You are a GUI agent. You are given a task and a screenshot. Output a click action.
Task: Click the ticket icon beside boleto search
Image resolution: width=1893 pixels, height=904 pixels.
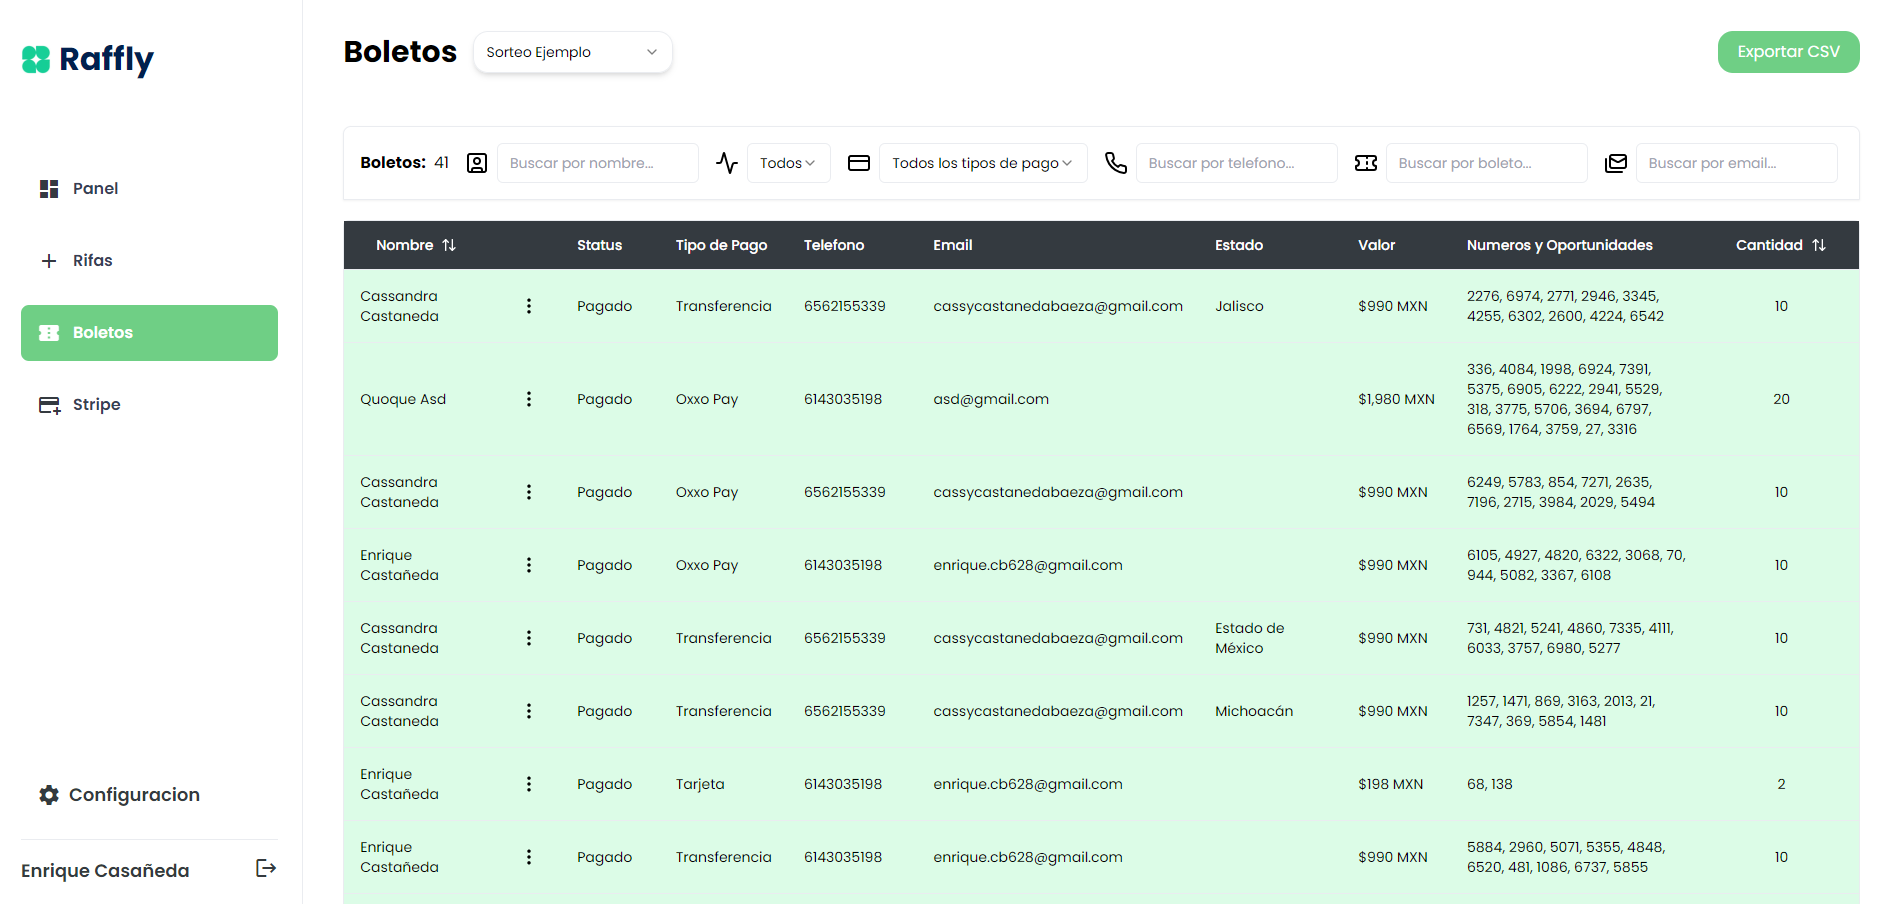coord(1366,163)
